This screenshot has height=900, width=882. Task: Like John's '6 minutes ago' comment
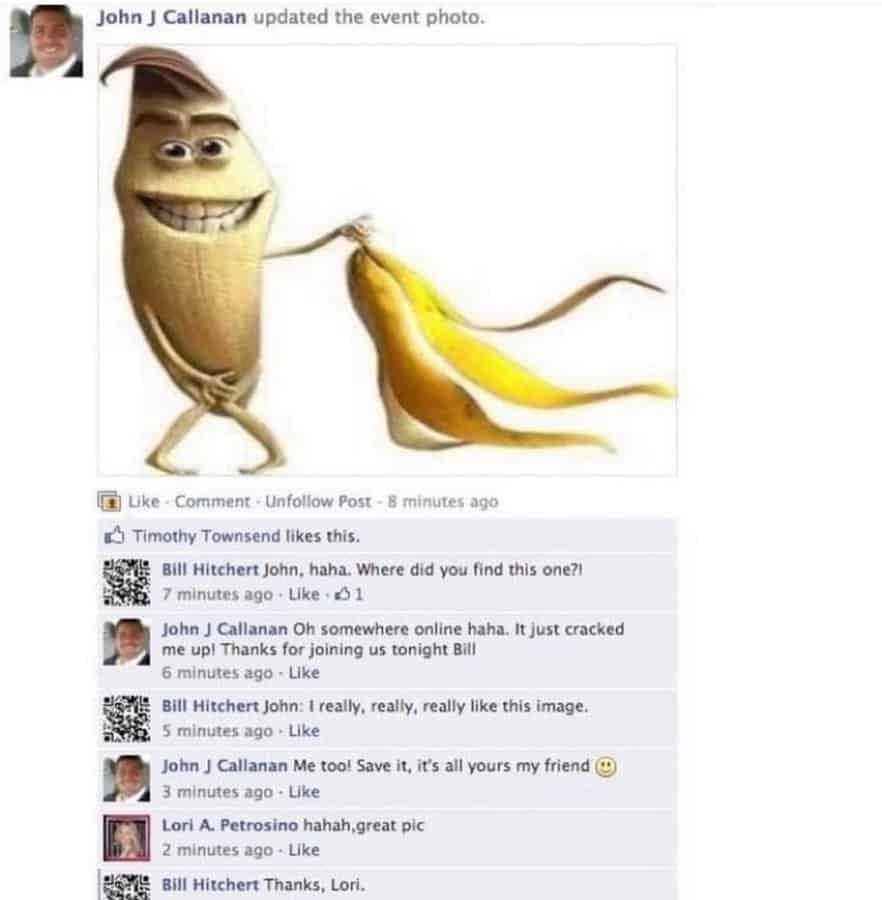[x=304, y=672]
